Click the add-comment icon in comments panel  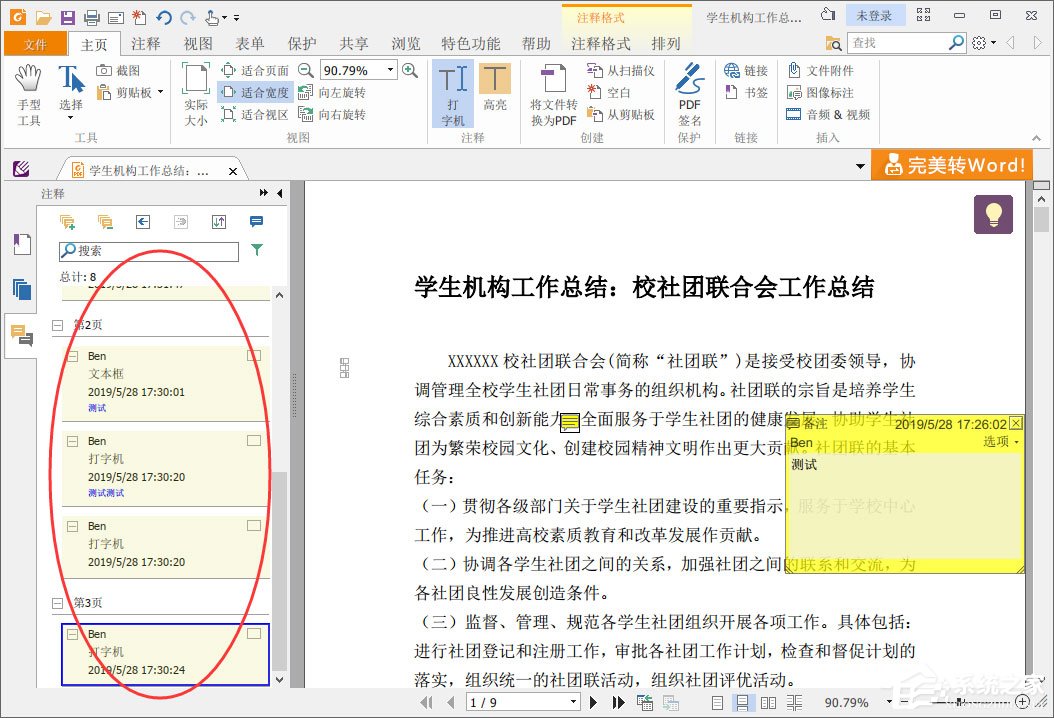pyautogui.click(x=67, y=221)
